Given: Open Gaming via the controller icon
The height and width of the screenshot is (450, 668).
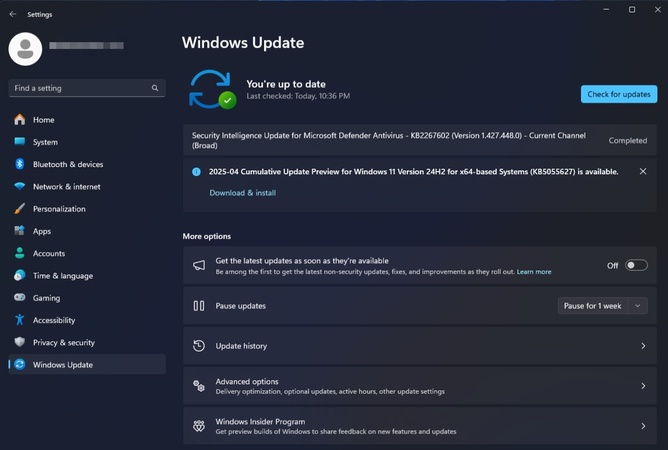Looking at the screenshot, I should coord(20,297).
